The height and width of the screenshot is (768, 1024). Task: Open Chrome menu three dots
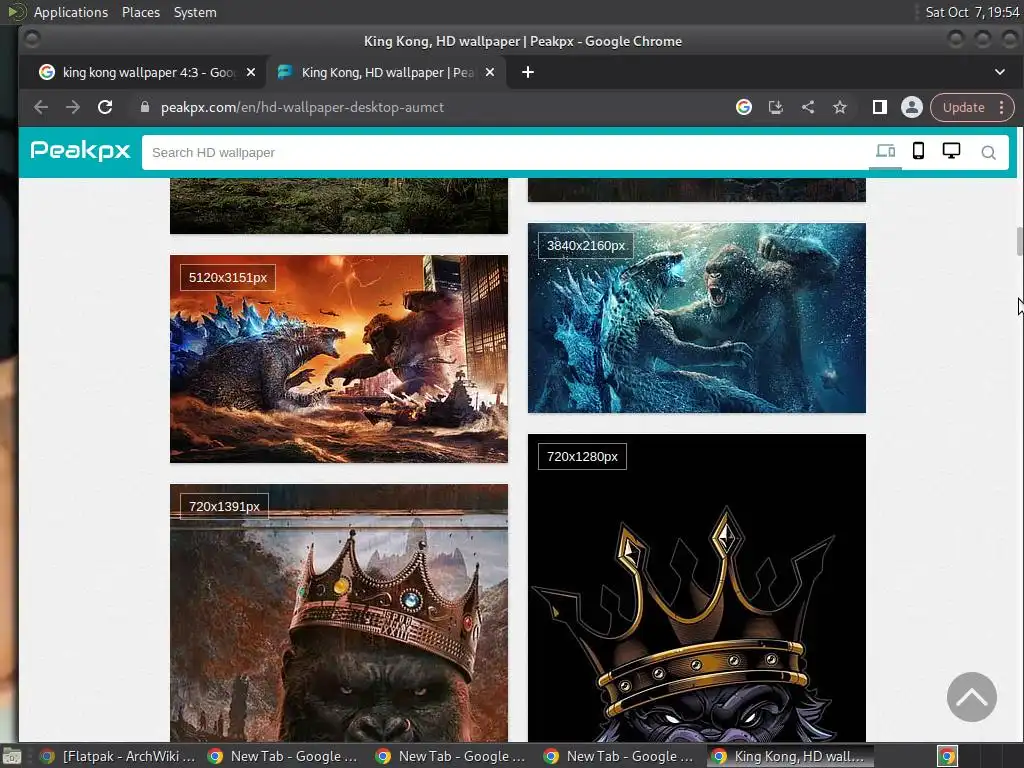click(x=1002, y=108)
